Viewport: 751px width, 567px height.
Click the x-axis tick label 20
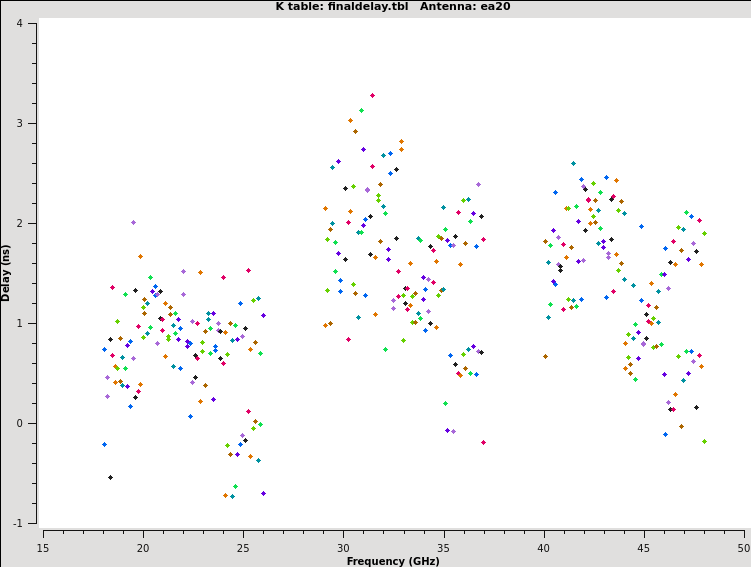143,548
